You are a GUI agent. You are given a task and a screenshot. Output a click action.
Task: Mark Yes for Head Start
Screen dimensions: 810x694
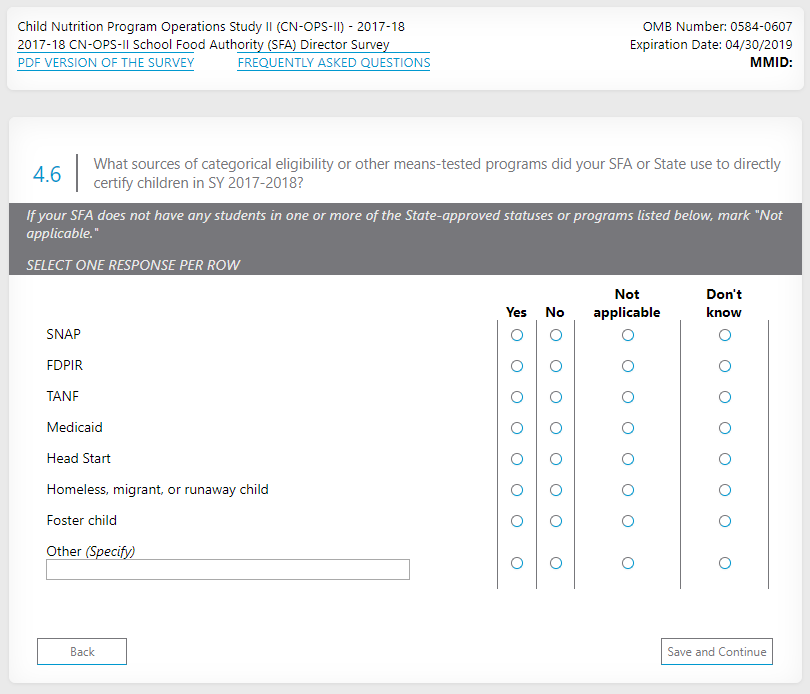517,459
